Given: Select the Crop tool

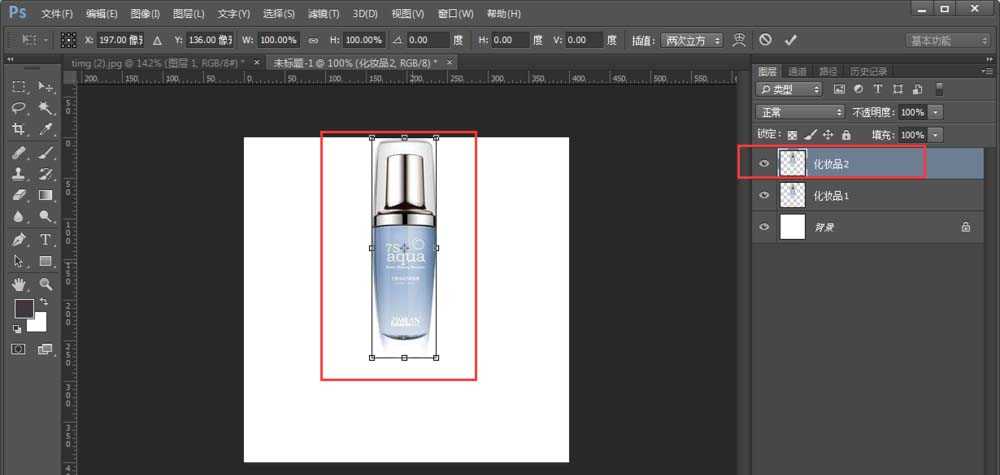Looking at the screenshot, I should pos(19,130).
